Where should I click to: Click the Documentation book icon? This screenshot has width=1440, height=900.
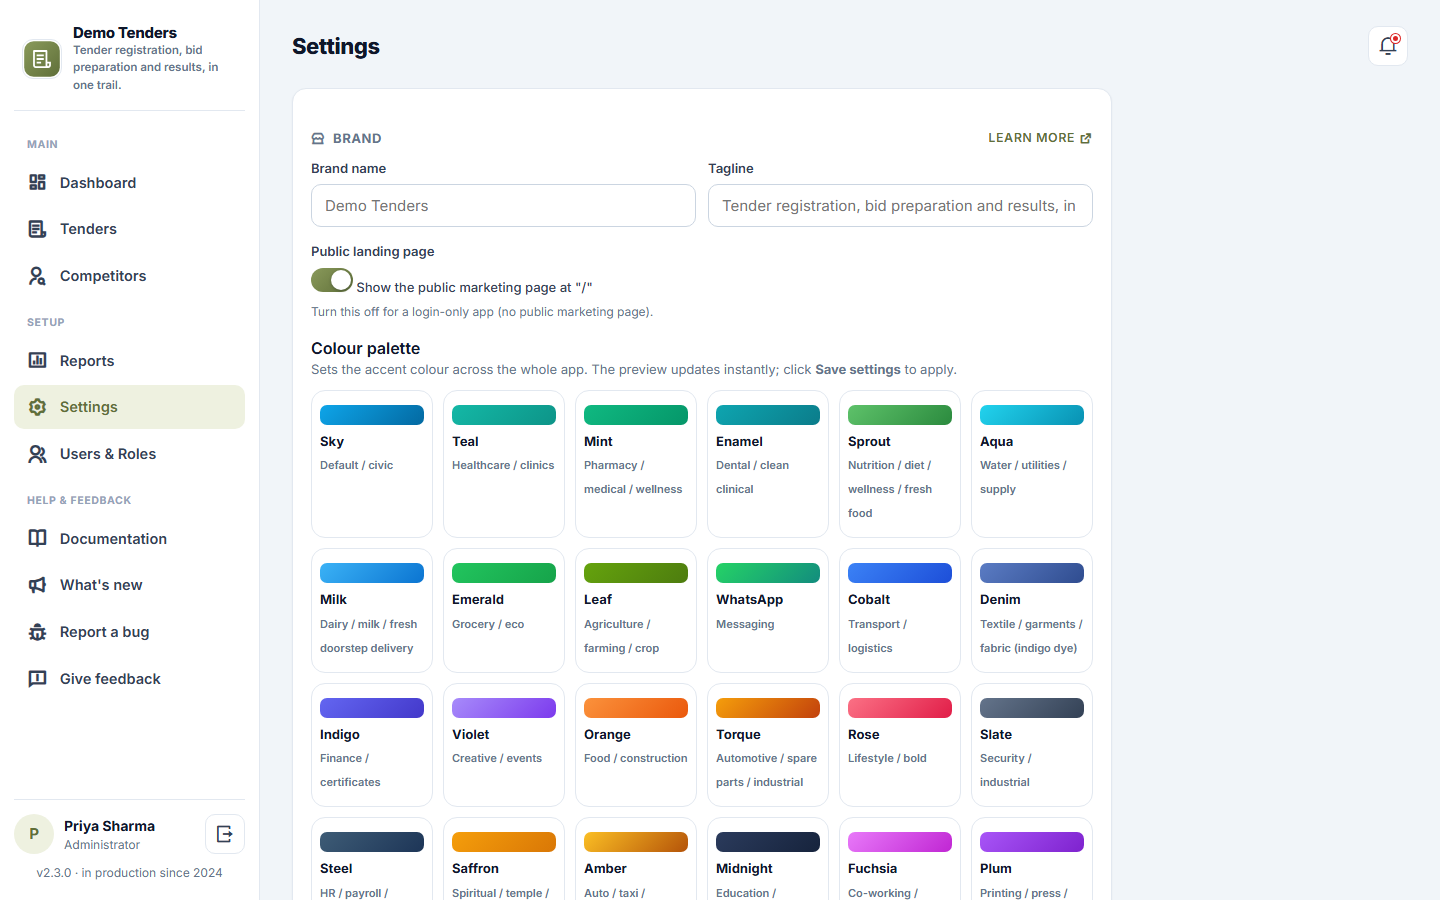coord(37,538)
